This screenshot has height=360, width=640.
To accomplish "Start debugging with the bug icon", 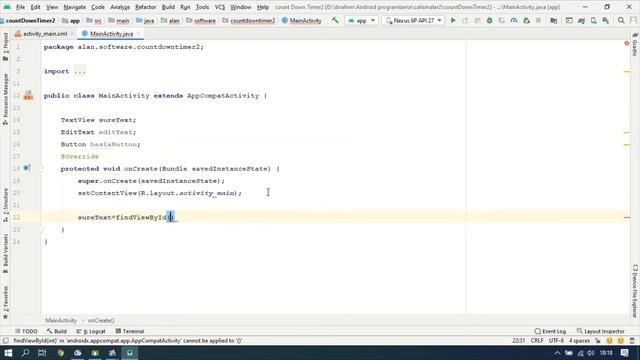I will 489,20.
